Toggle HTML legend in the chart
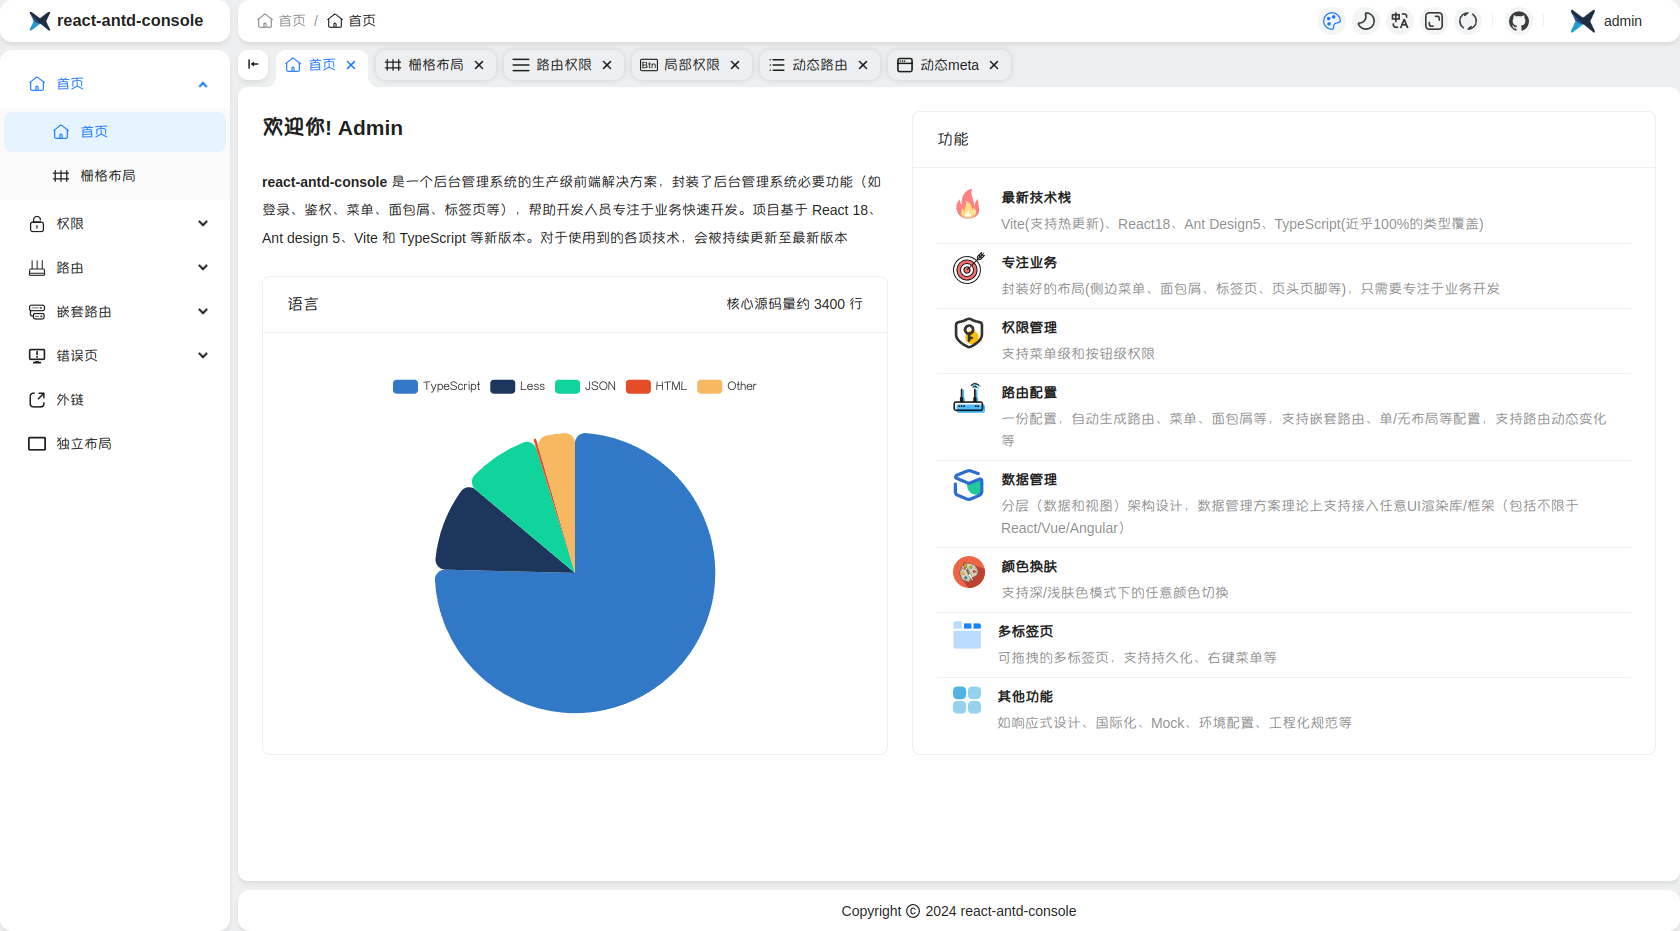 656,387
